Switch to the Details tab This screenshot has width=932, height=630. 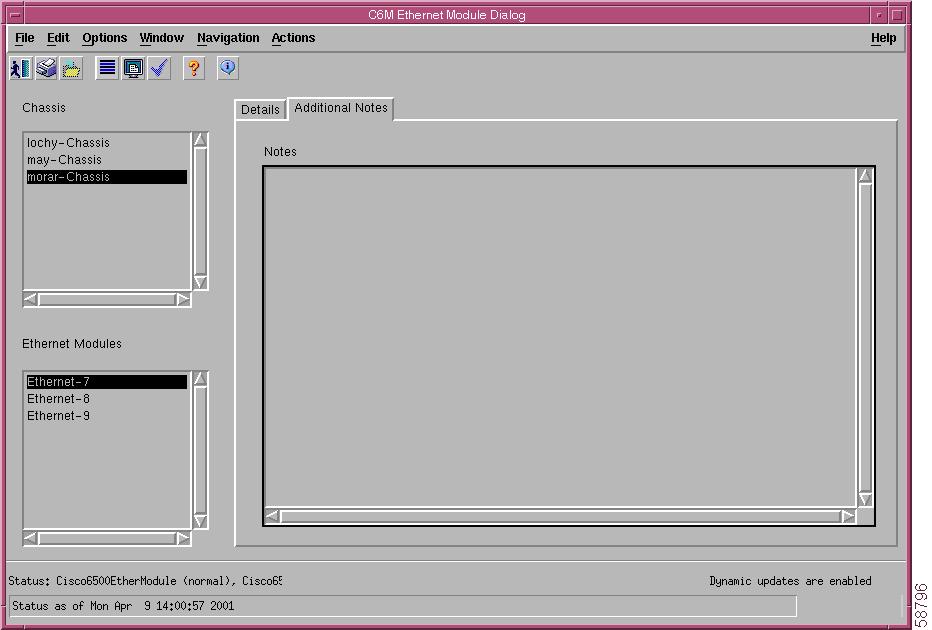(x=260, y=110)
